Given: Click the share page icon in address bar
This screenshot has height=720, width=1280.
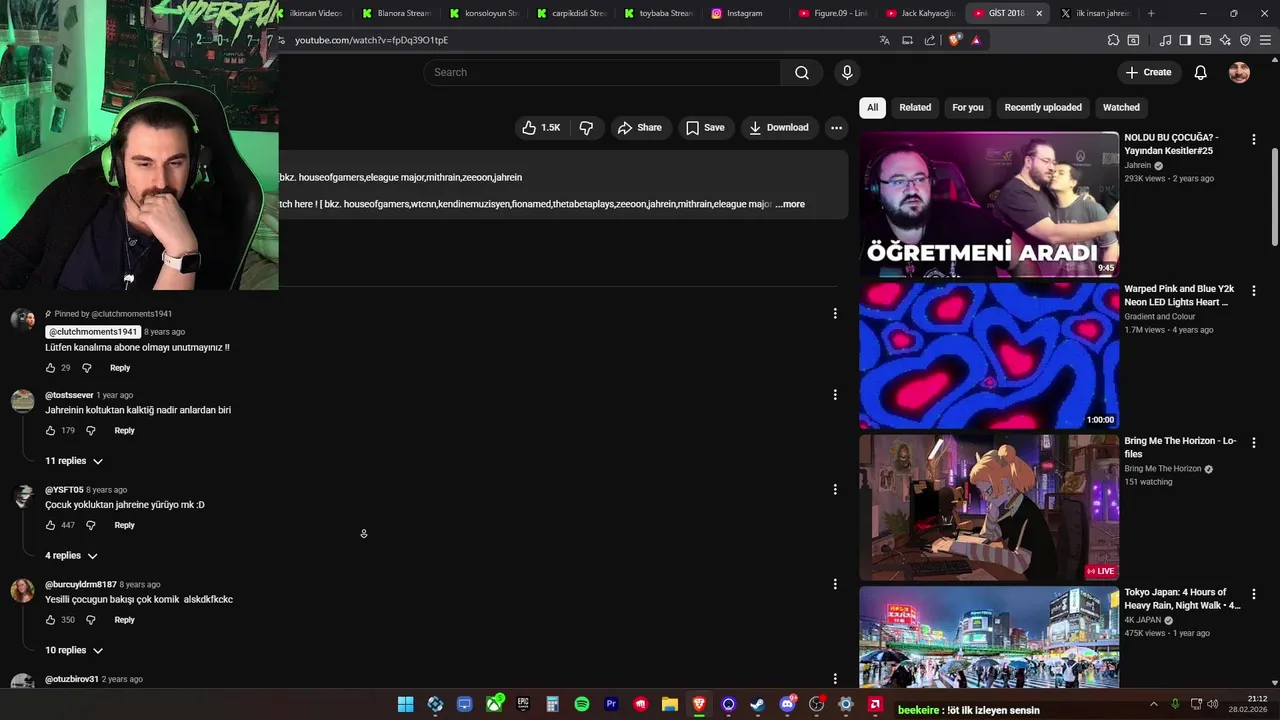Looking at the screenshot, I should [930, 40].
